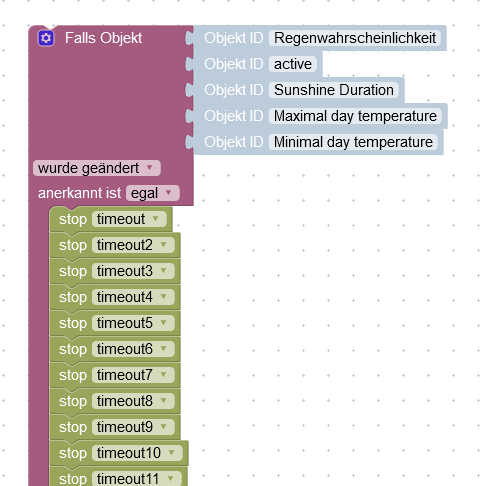Select the 'stop' label of the timeout8 block
480x486 pixels.
pyautogui.click(x=73, y=401)
